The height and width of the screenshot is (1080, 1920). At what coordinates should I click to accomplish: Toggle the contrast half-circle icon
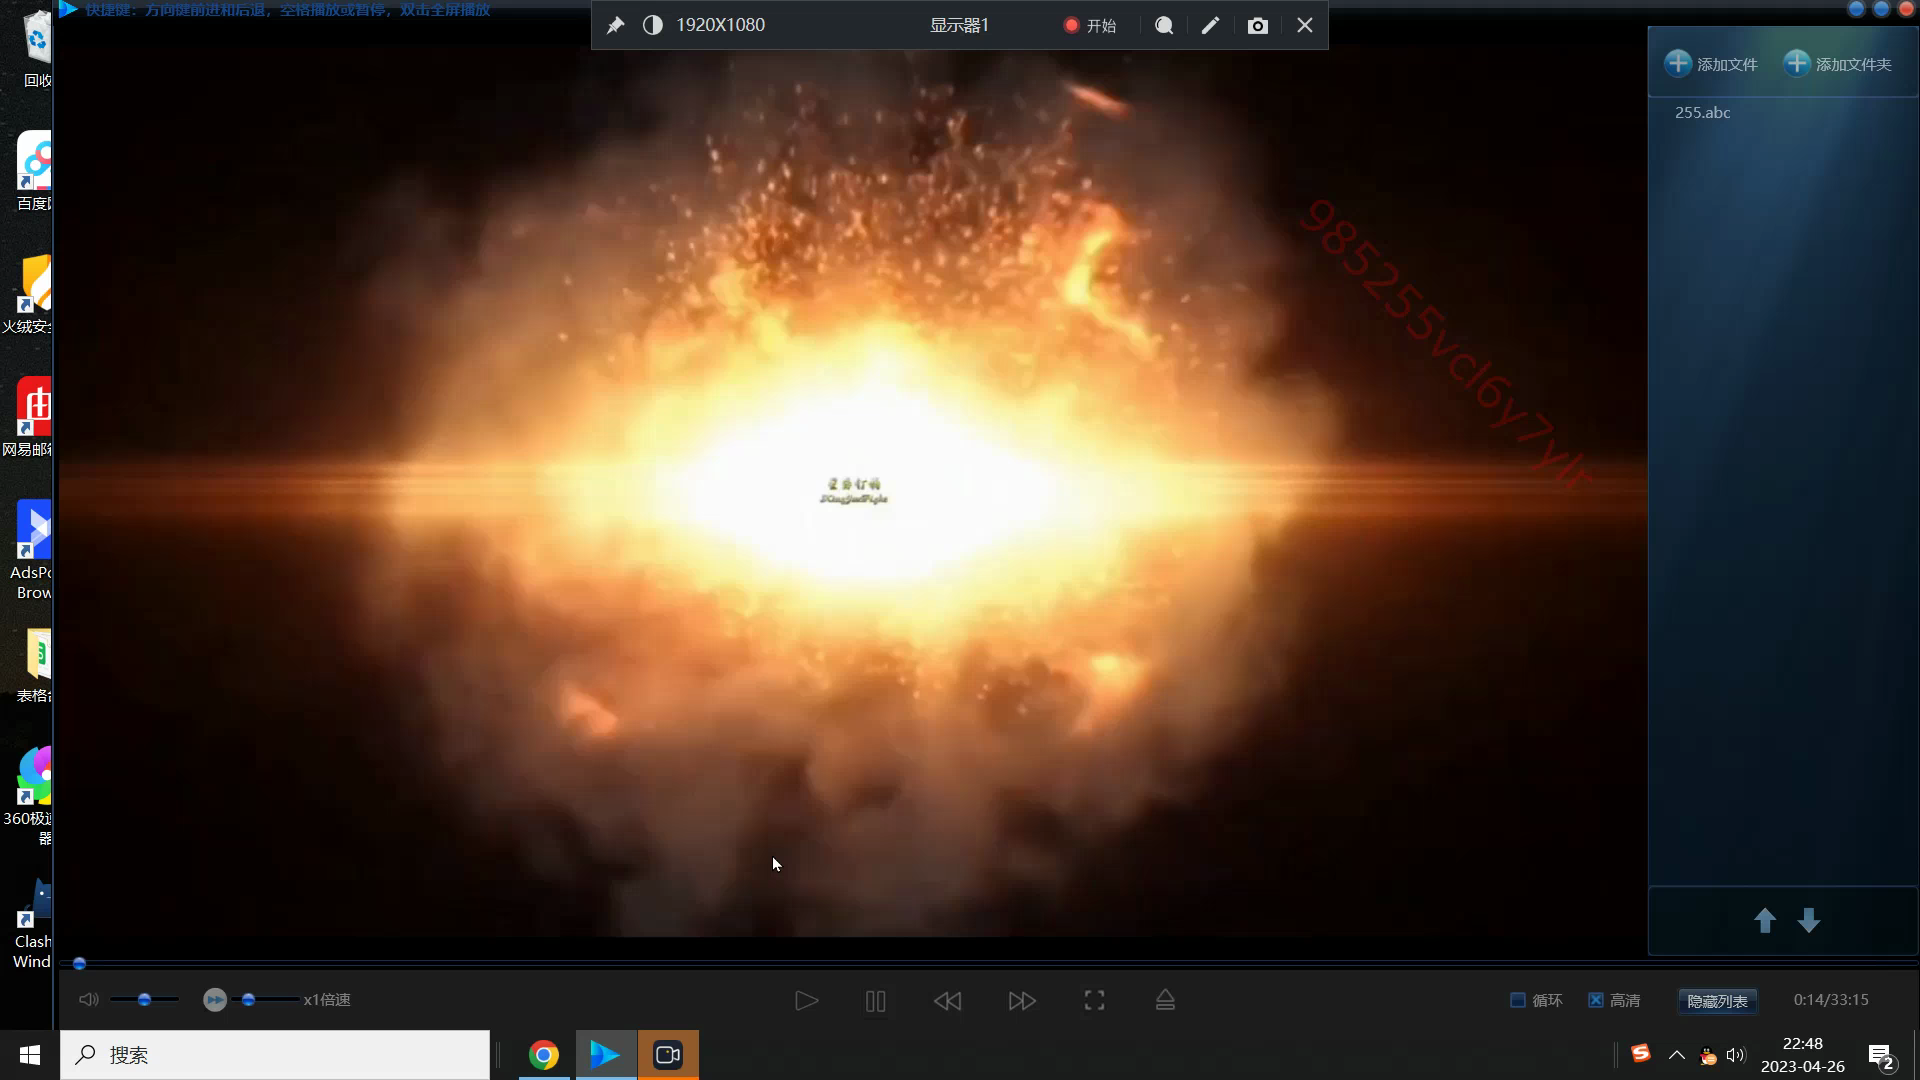coord(652,26)
